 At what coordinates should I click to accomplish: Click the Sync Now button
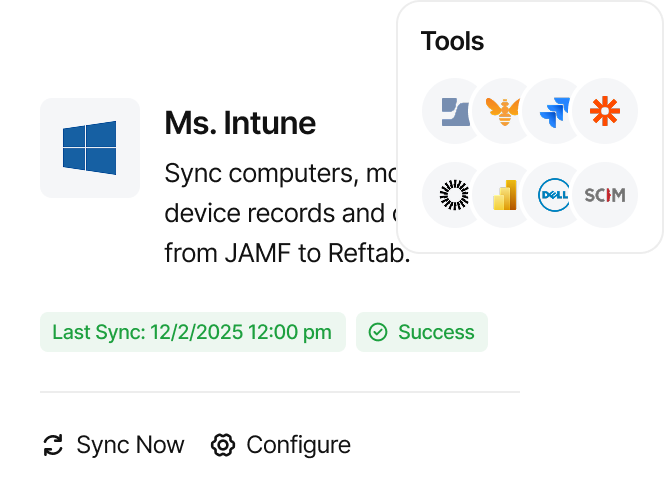(114, 445)
